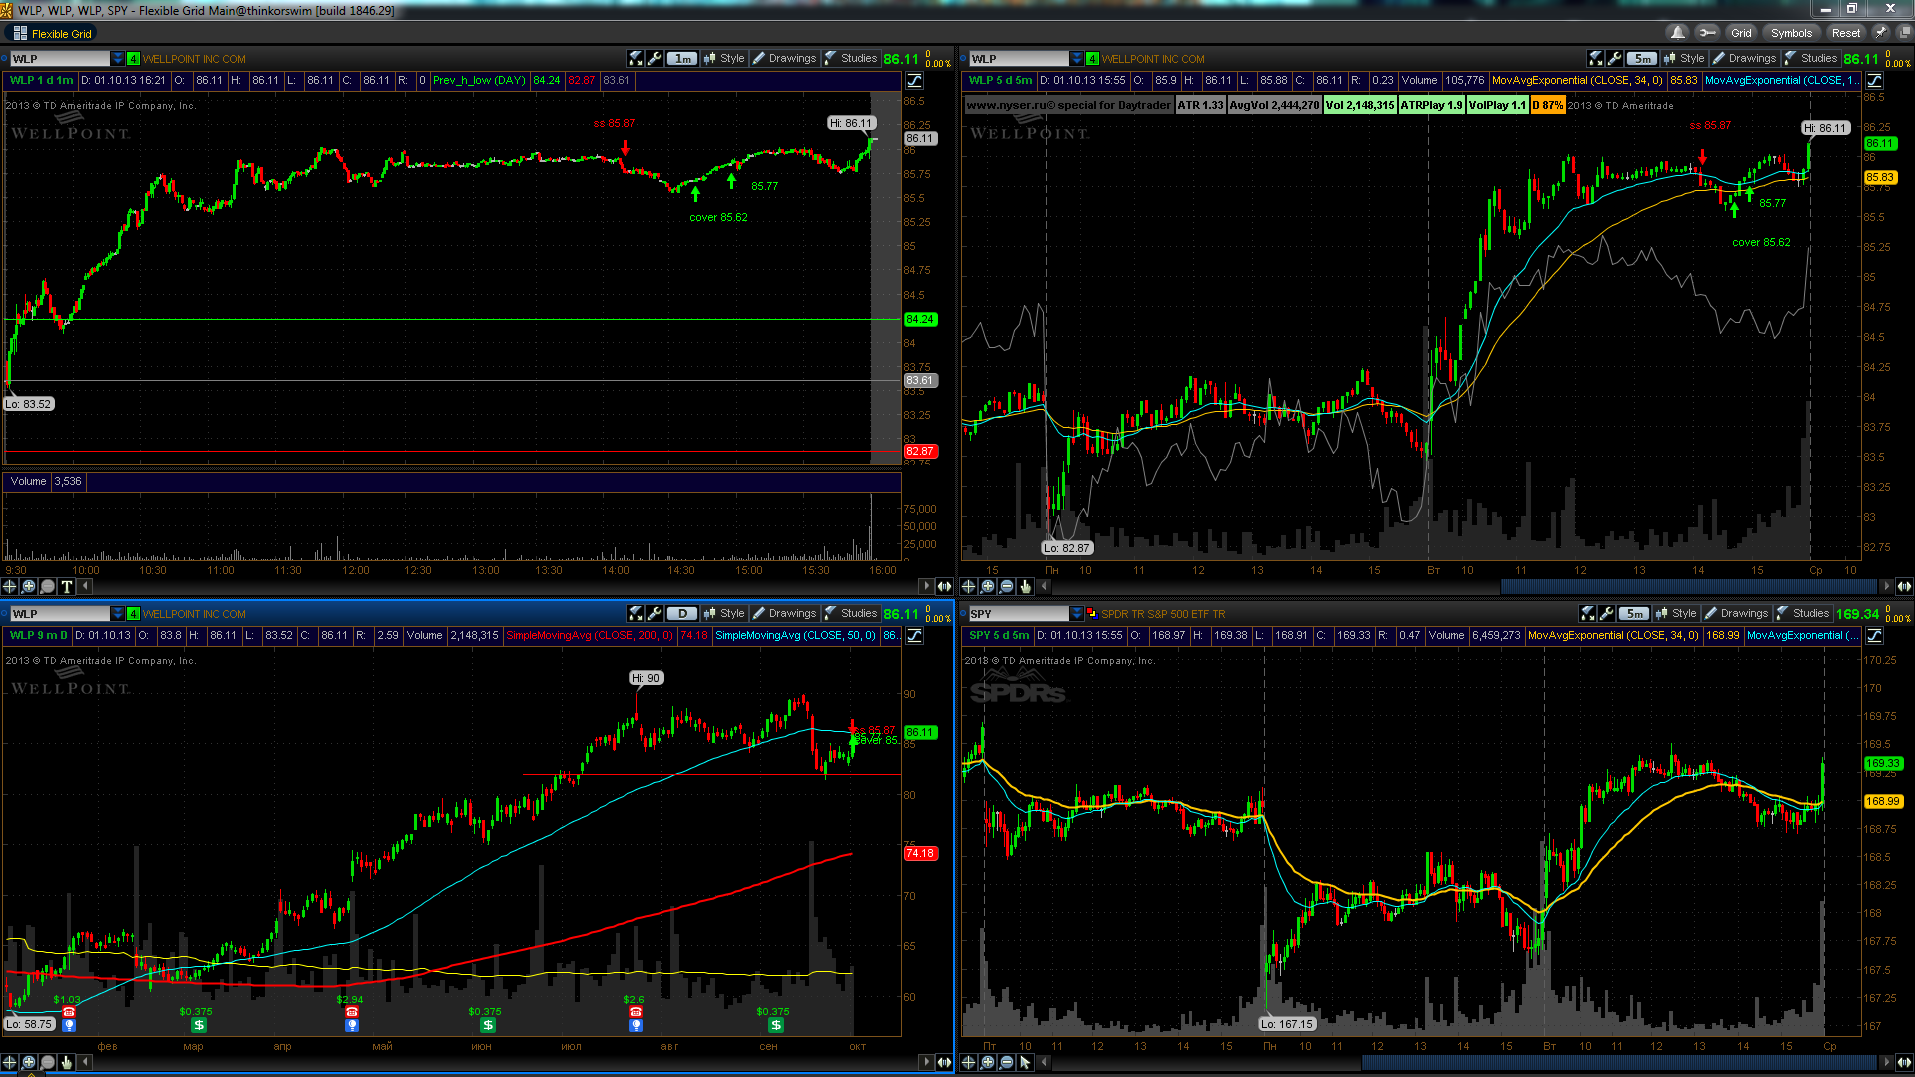Image resolution: width=1915 pixels, height=1077 pixels.
Task: Click the Grid button
Action: pos(1741,33)
